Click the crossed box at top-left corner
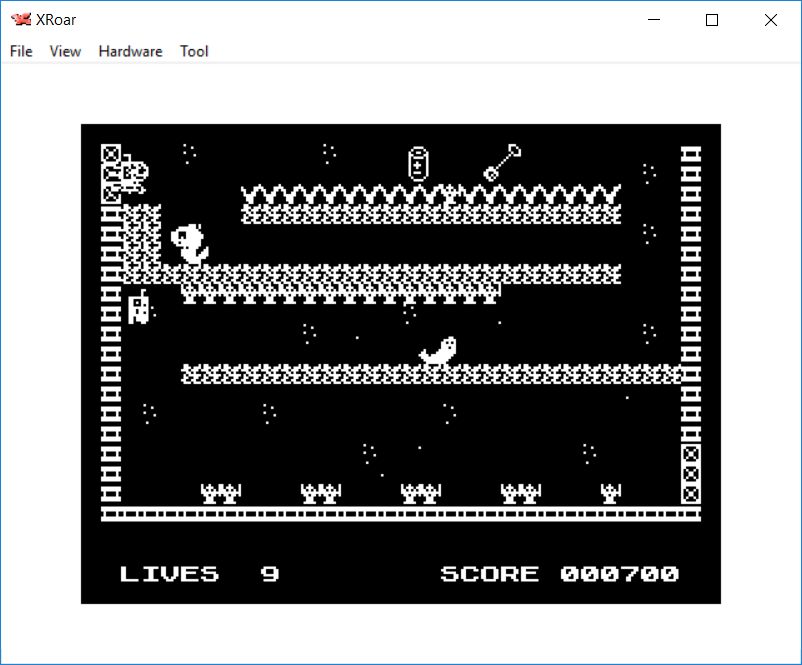802x665 pixels. pyautogui.click(x=111, y=154)
